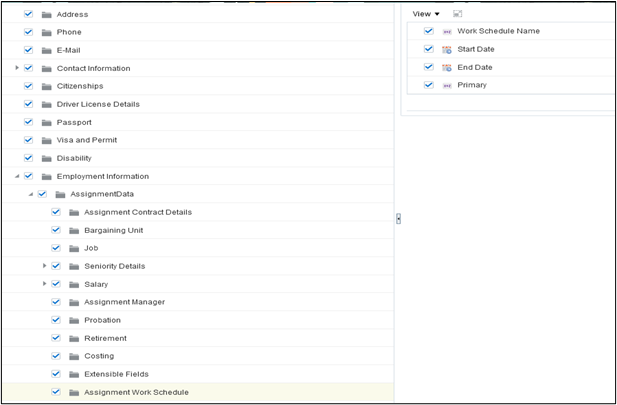This screenshot has height=405, width=617.
Task: Click the Work Schedule Name text-type icon
Action: click(447, 32)
